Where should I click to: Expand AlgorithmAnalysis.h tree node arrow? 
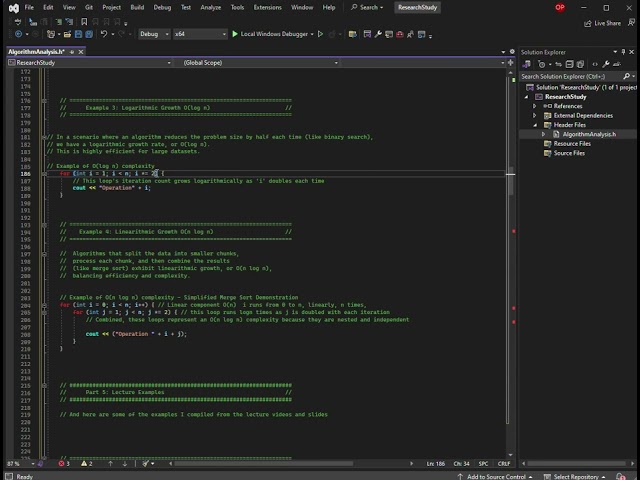pos(543,134)
